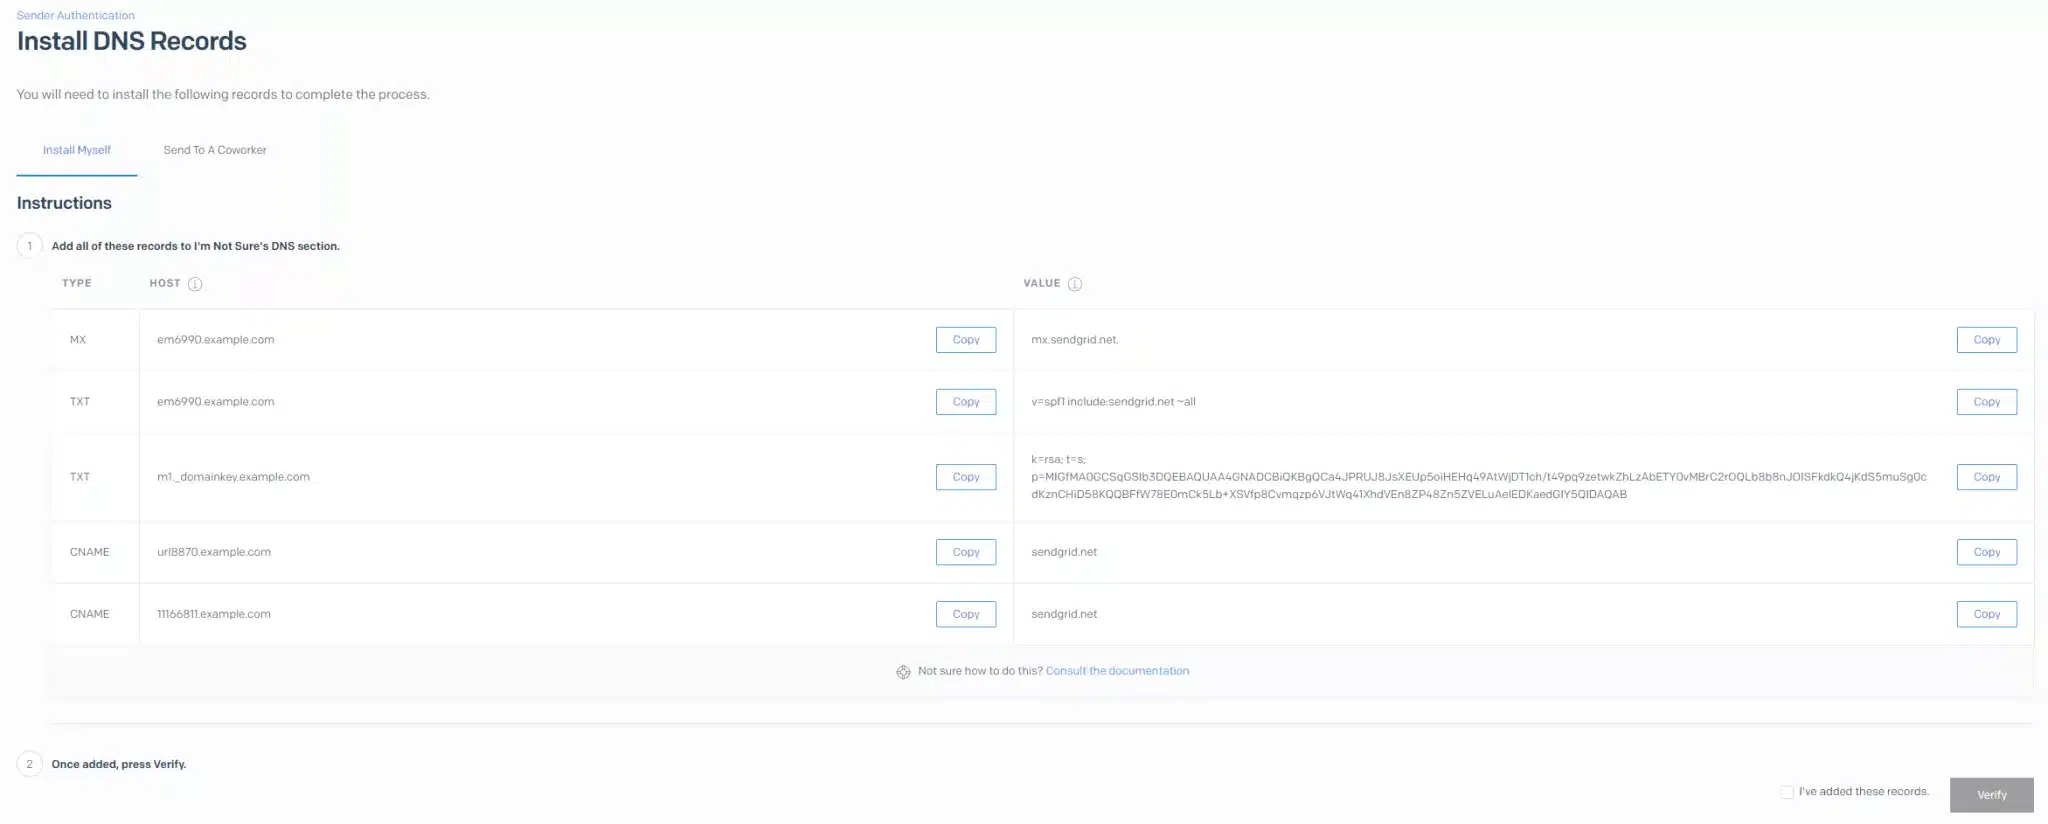Switch to the Install Myself tab

coord(77,150)
